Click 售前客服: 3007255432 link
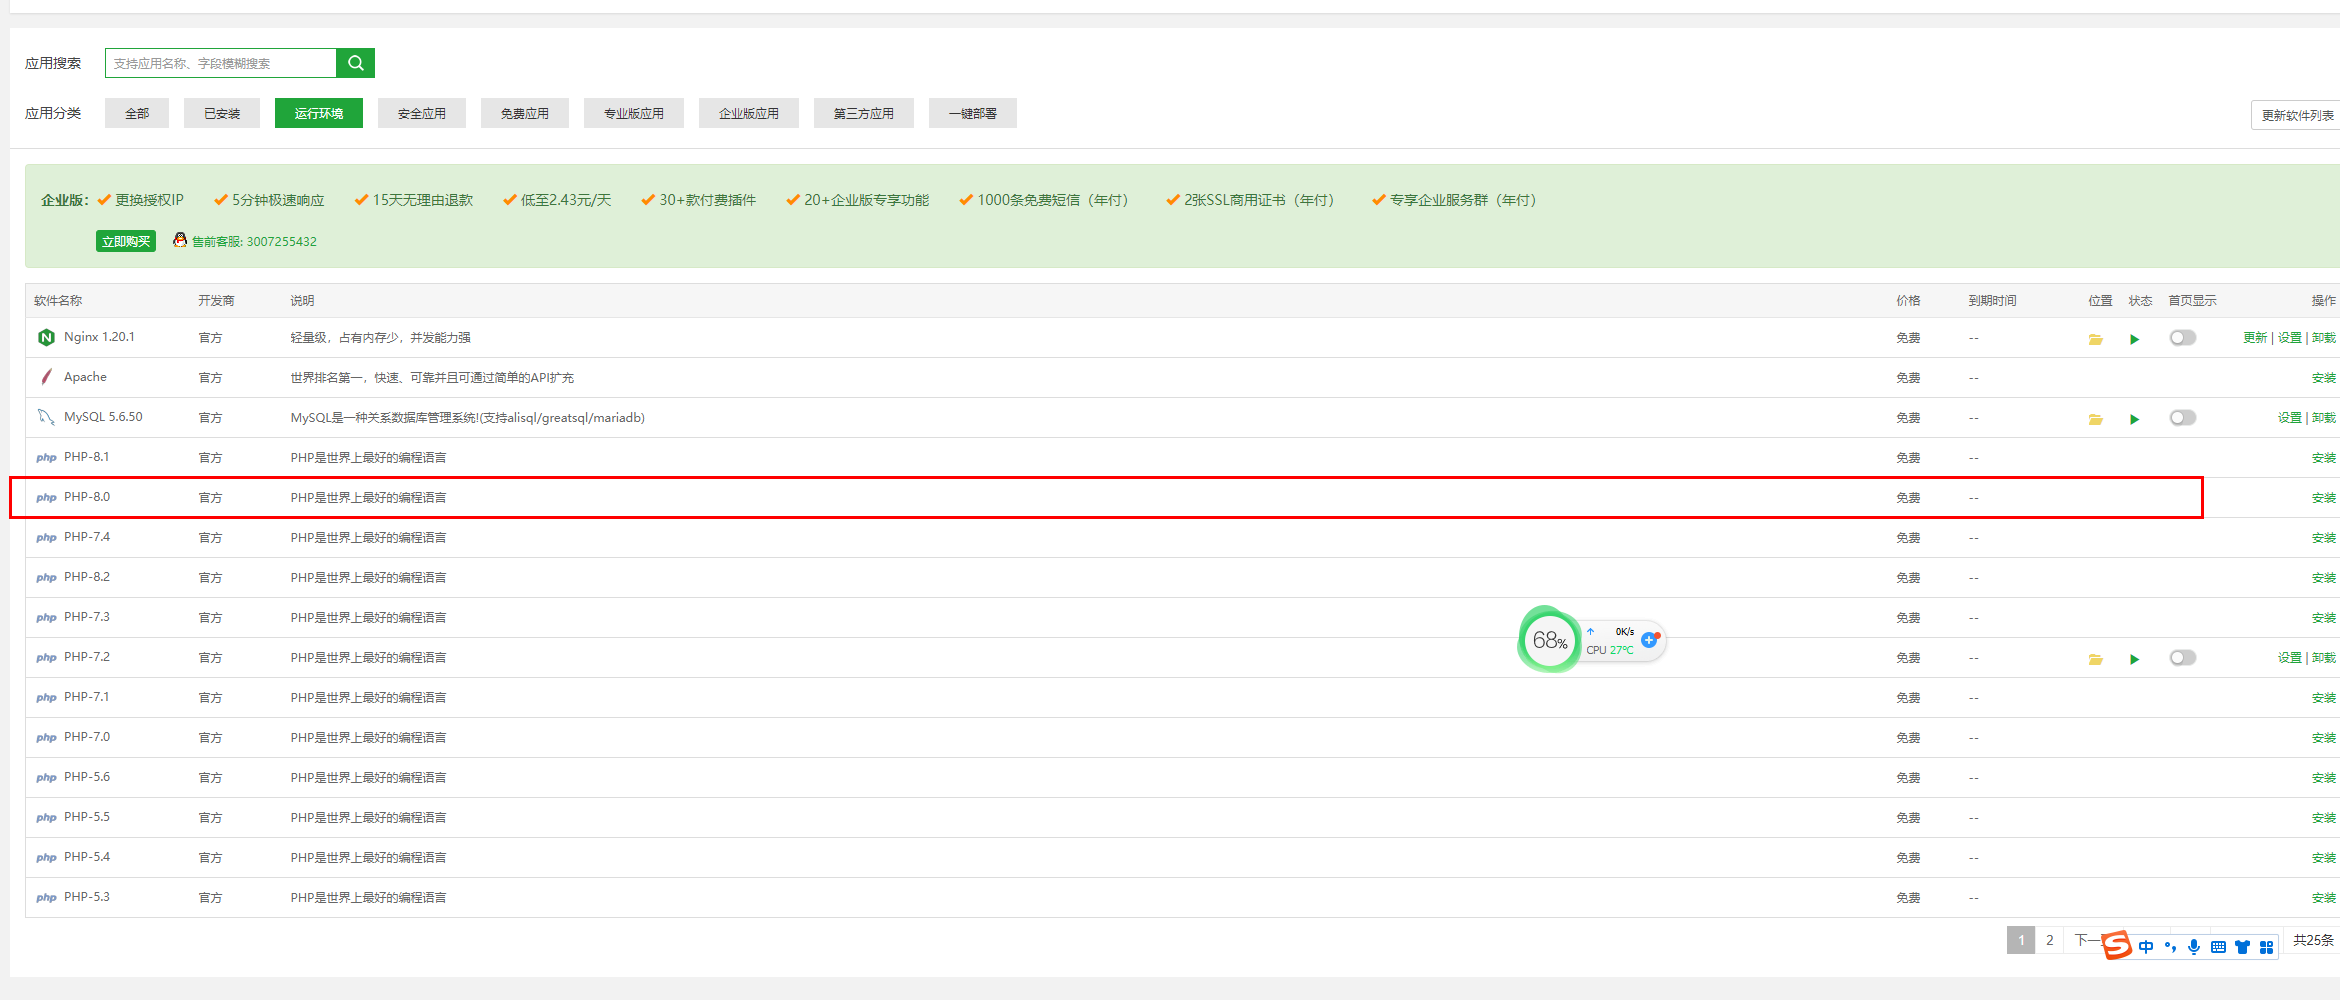 tap(254, 242)
